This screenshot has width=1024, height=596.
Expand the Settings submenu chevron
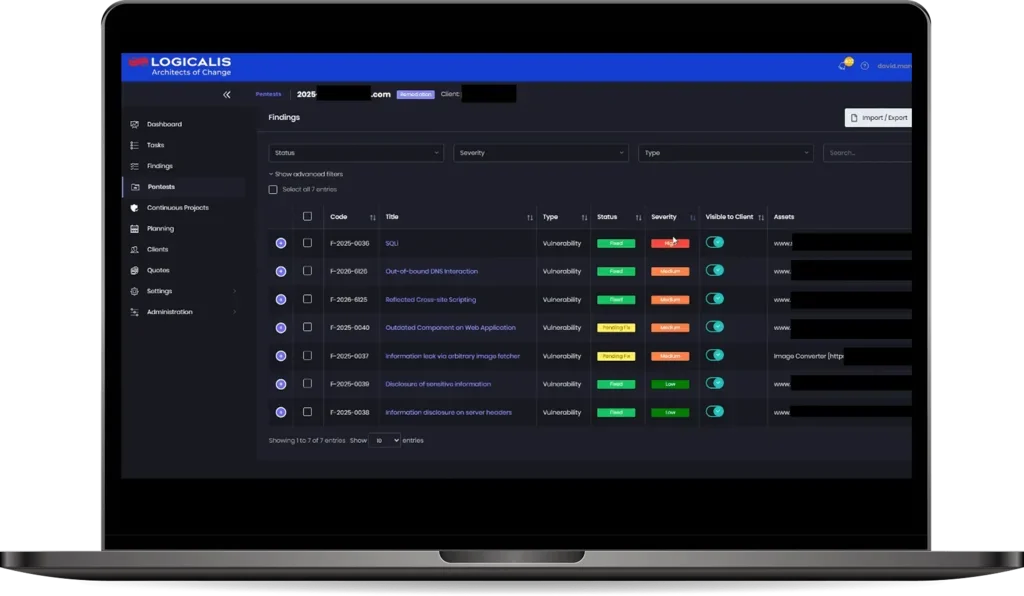[x=234, y=291]
